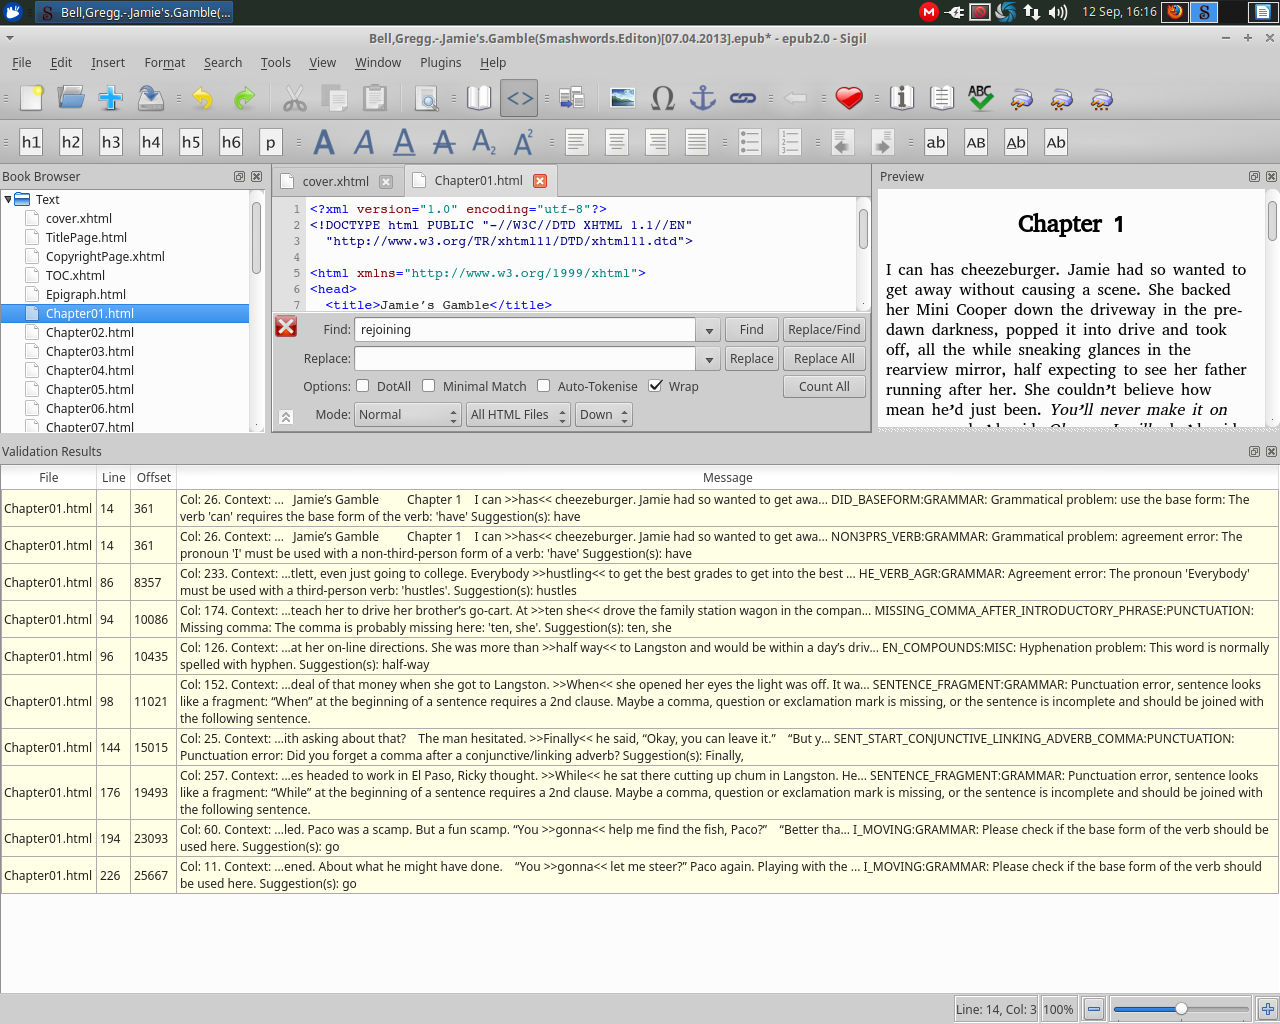Open the search Mode Normal dropdown

click(x=407, y=415)
